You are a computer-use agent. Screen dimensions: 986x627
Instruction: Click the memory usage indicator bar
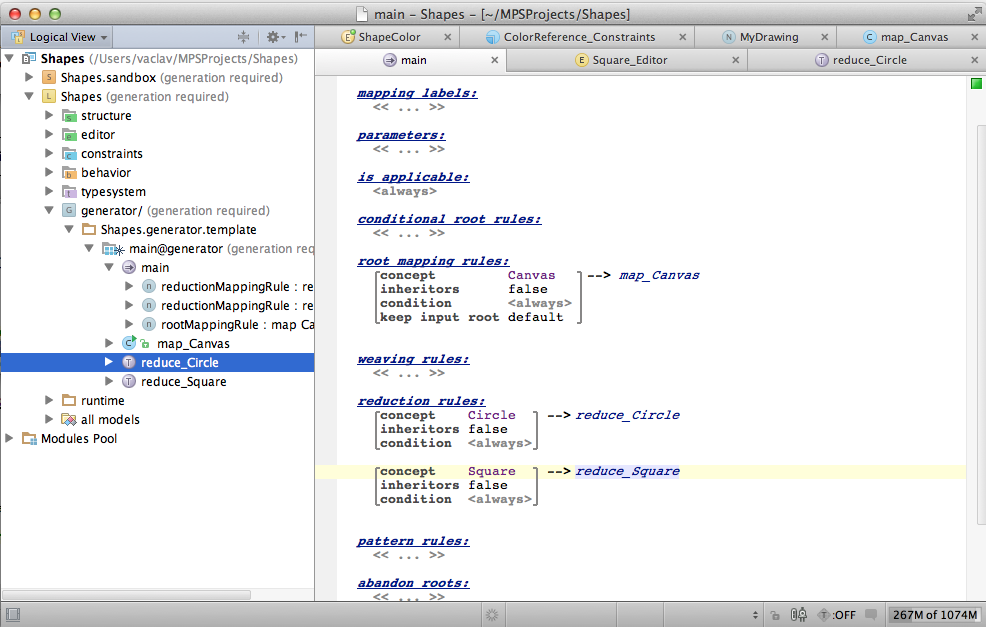click(934, 615)
